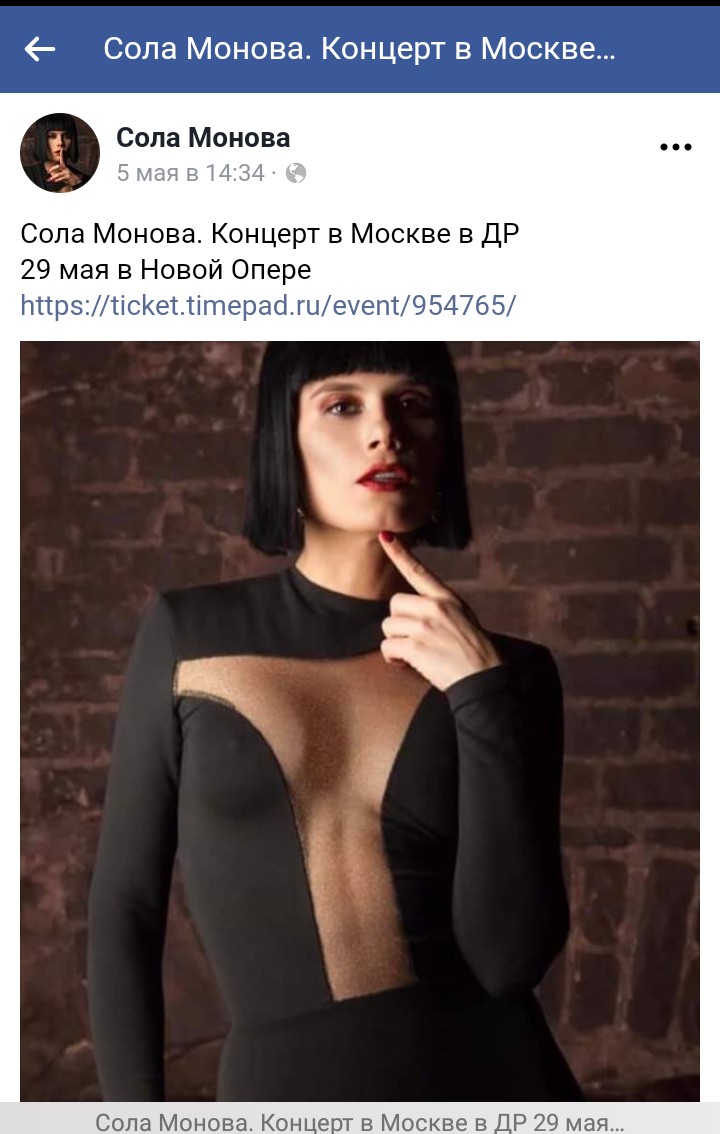
Task: Show more actions via the ellipsis button
Action: point(676,148)
